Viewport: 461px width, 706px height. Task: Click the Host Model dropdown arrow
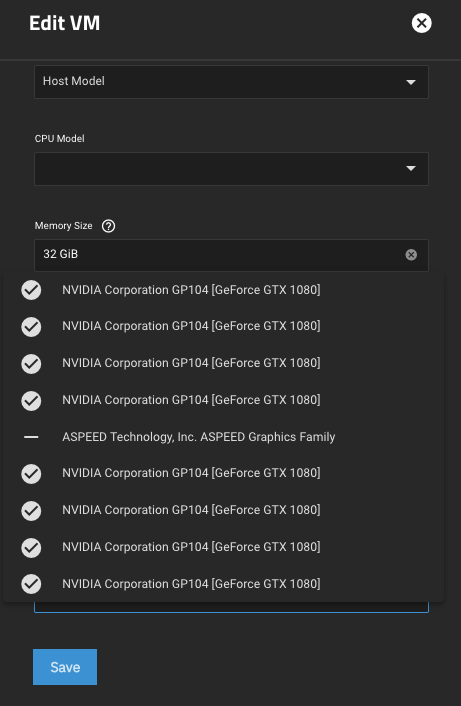point(411,82)
